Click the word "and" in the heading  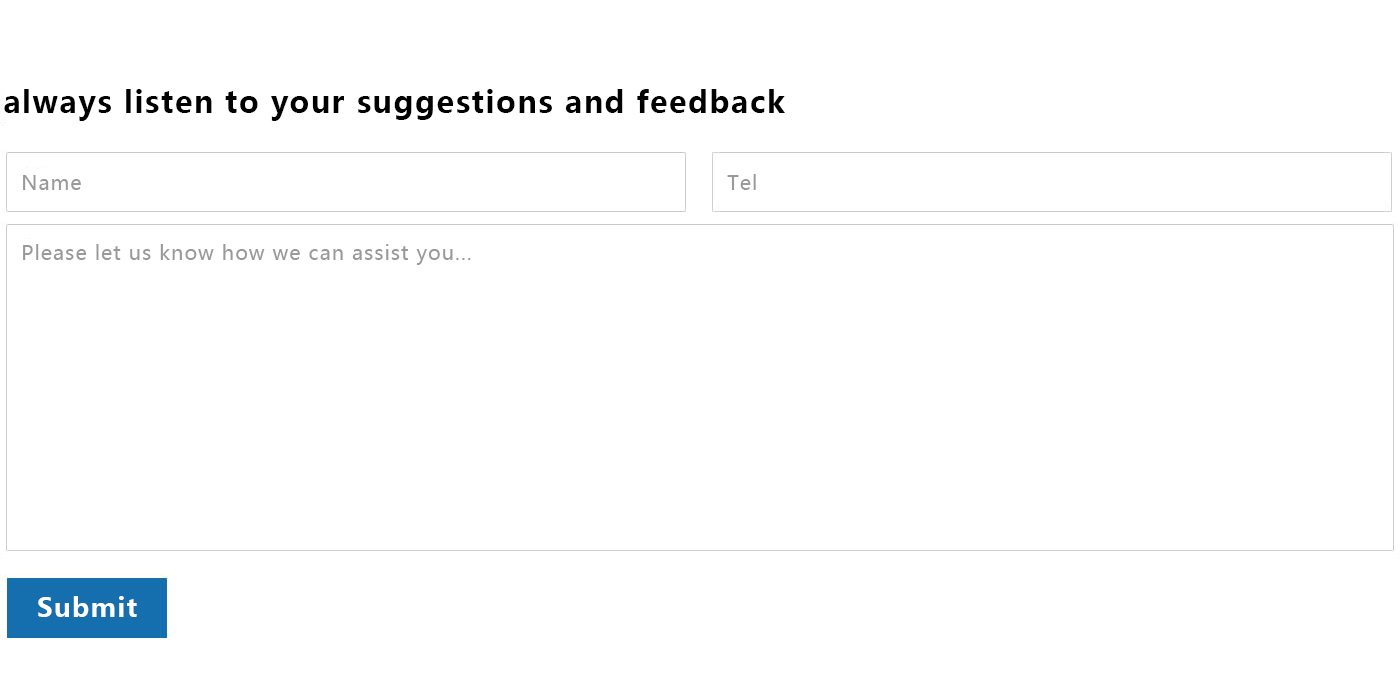[595, 102]
